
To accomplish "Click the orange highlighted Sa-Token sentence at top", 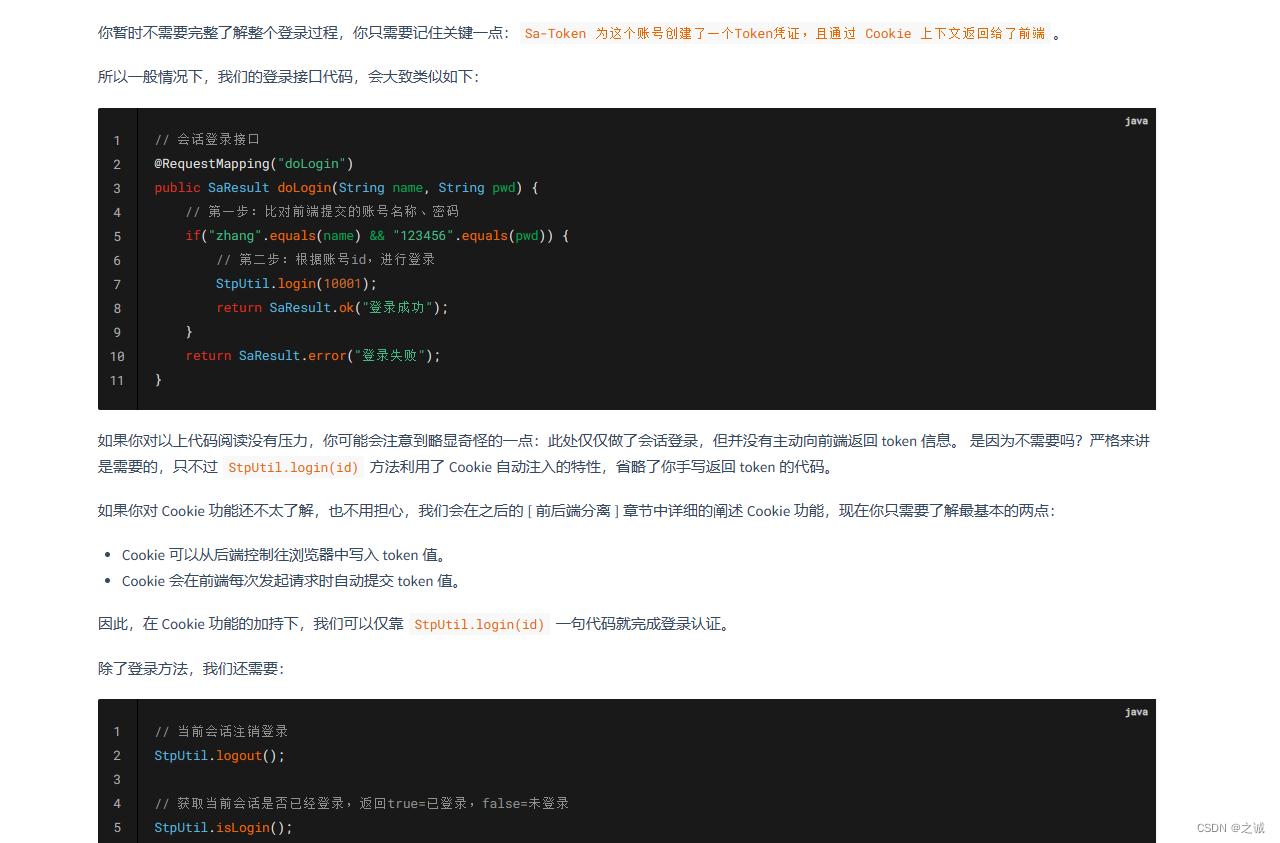I will point(785,33).
